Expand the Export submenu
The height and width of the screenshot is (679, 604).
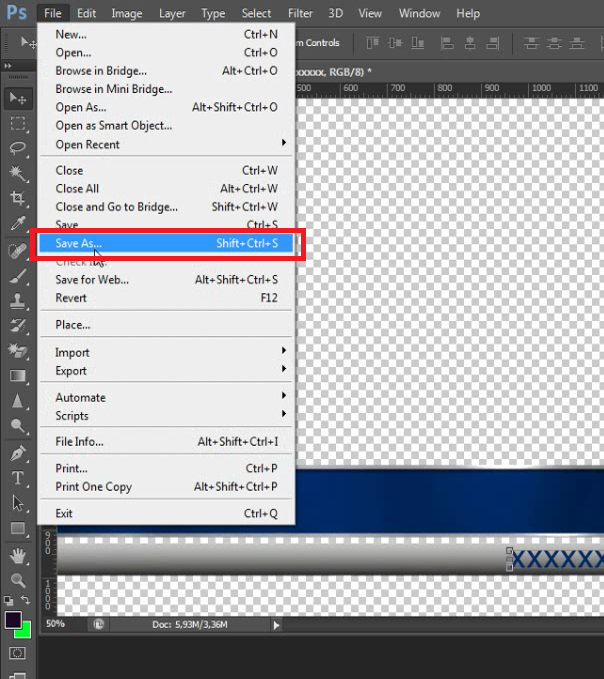click(x=166, y=371)
